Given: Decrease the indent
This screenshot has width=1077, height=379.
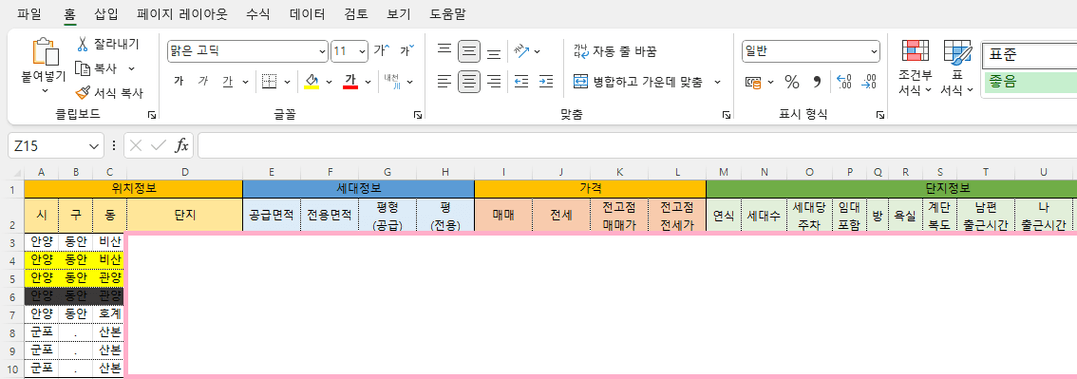Looking at the screenshot, I should [521, 82].
